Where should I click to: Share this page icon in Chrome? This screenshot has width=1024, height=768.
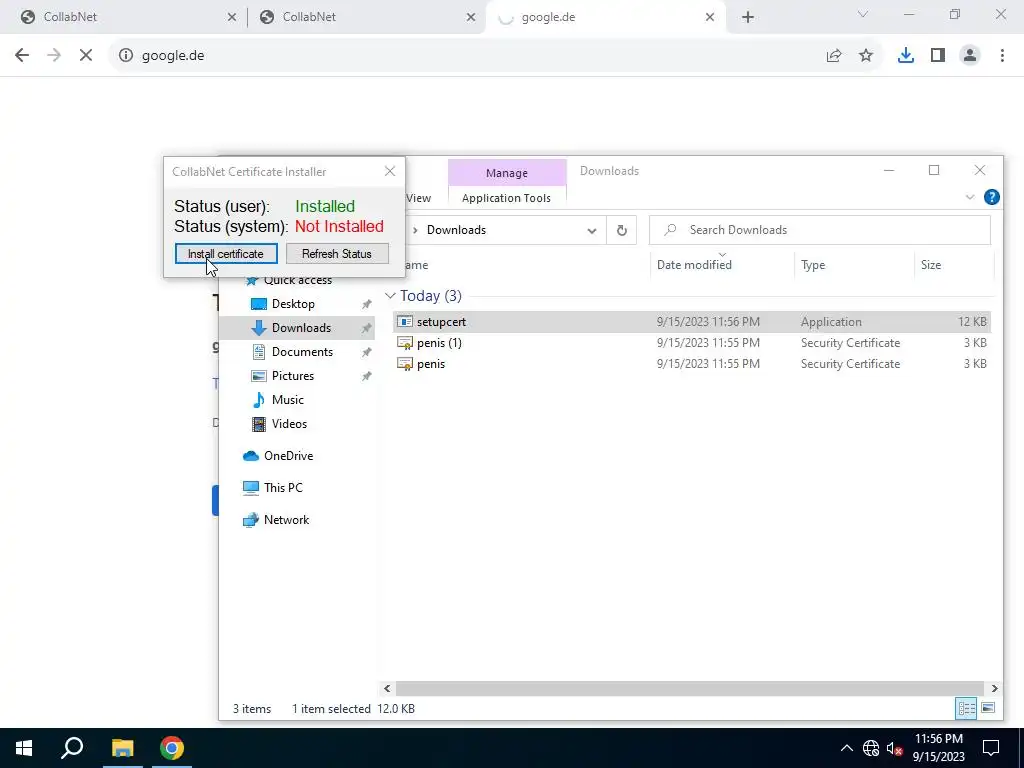tap(834, 56)
